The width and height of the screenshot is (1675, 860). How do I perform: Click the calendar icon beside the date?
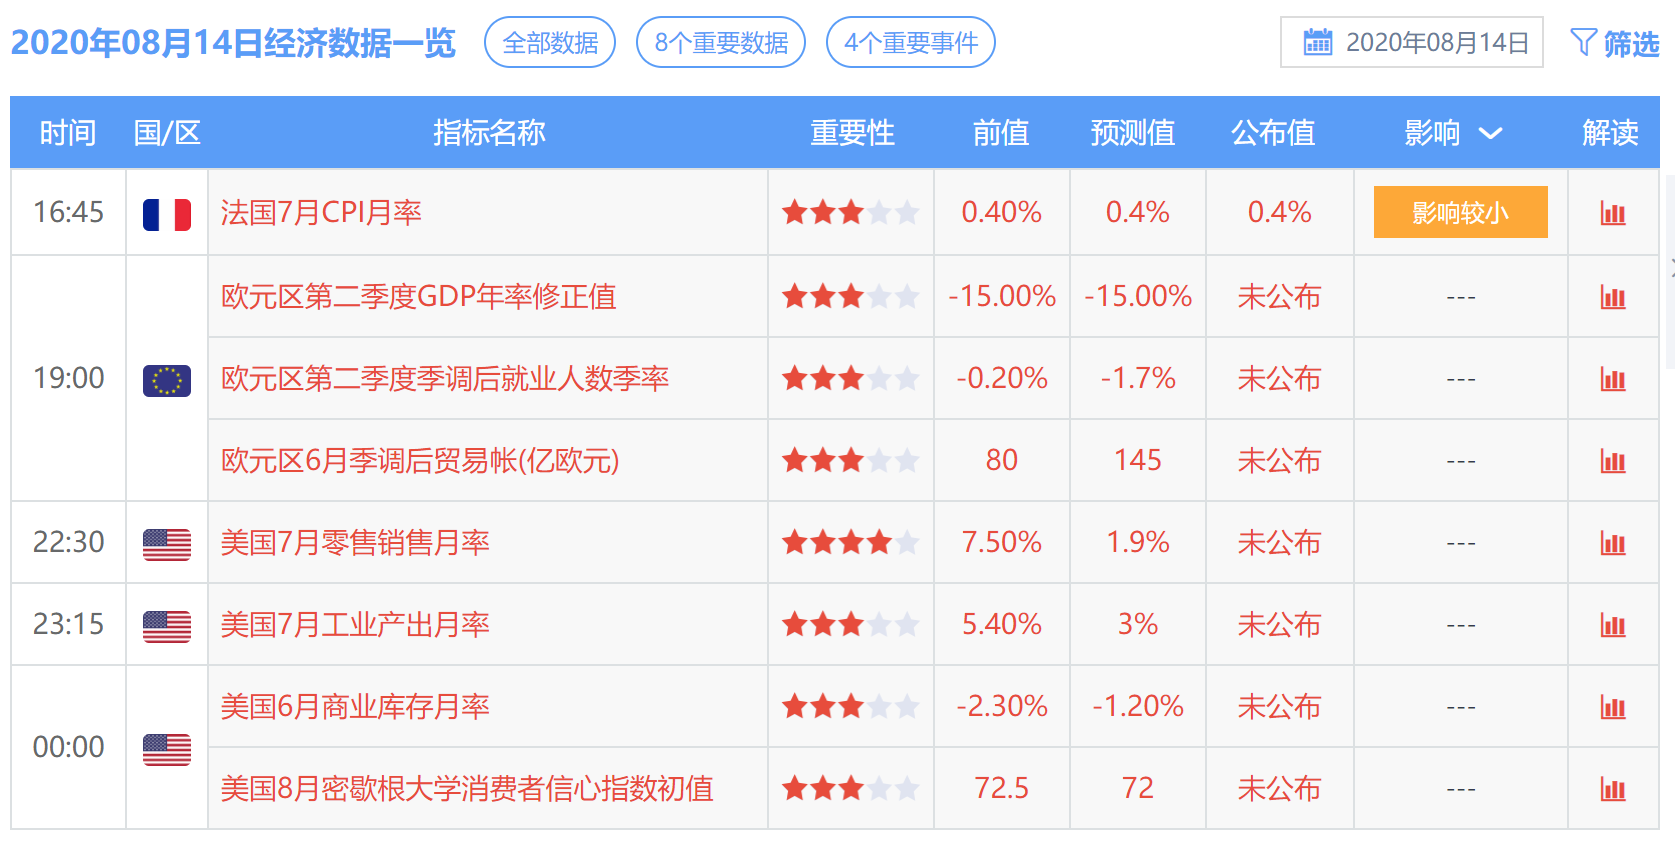(1318, 42)
